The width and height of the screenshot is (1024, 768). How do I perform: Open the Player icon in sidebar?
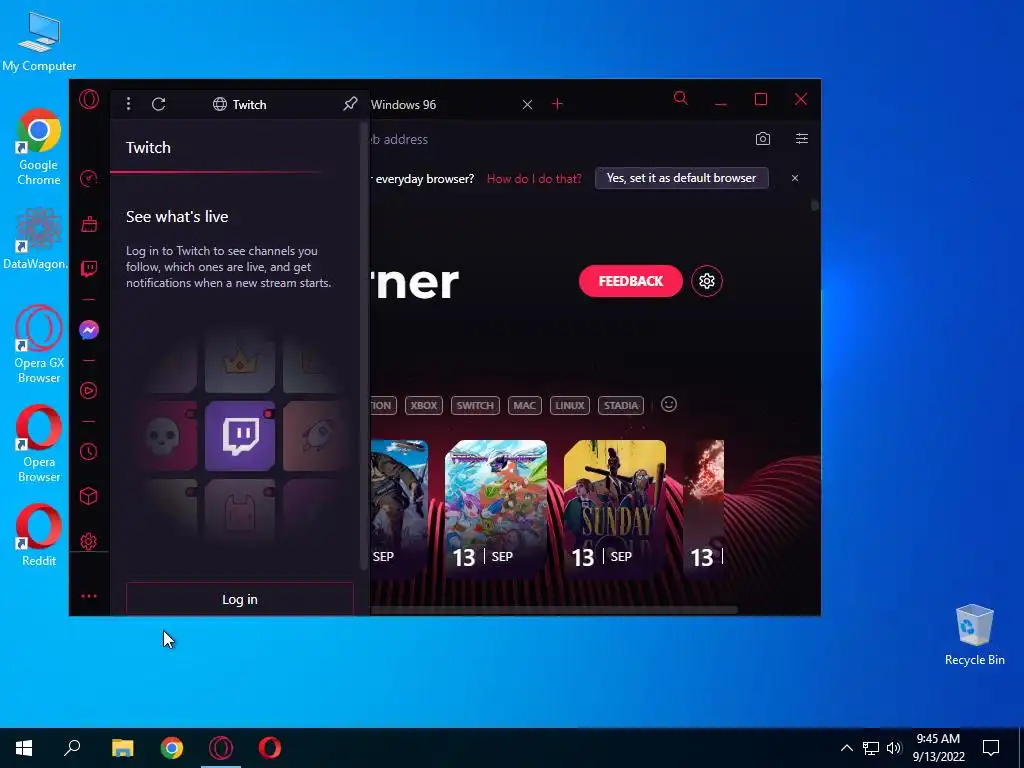pos(89,391)
